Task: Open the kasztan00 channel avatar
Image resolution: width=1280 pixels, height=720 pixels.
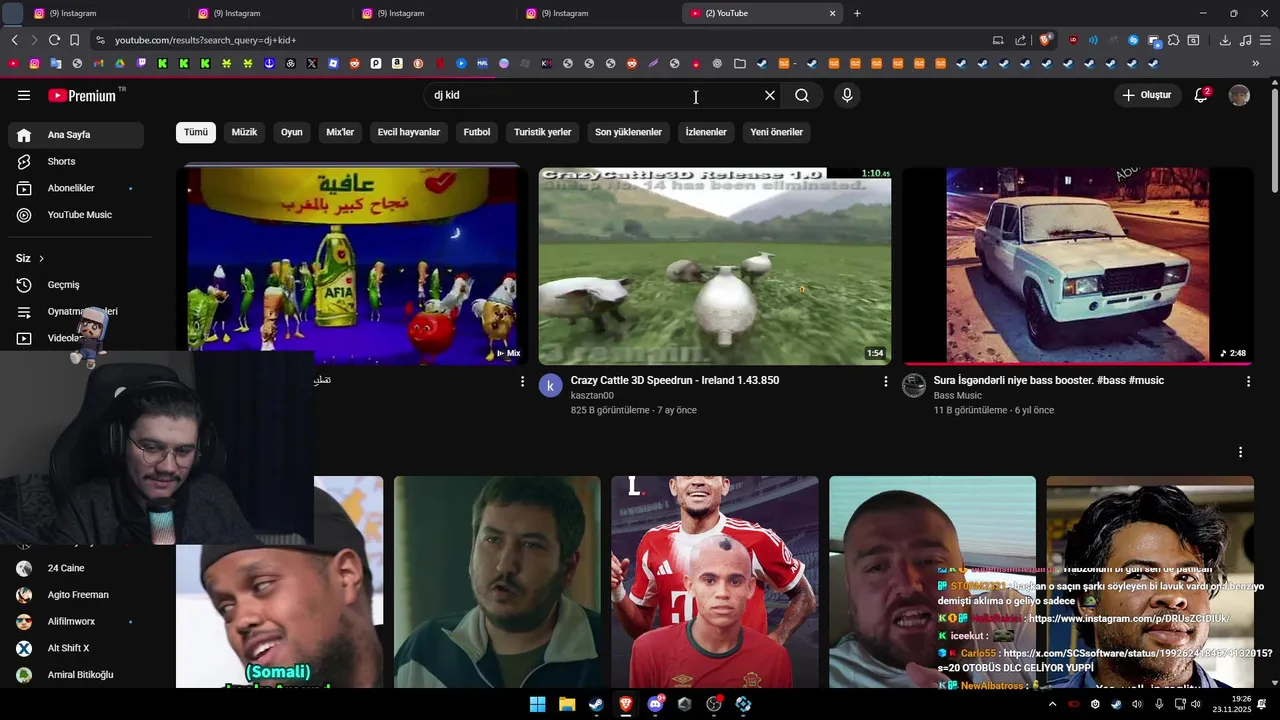Action: (551, 386)
